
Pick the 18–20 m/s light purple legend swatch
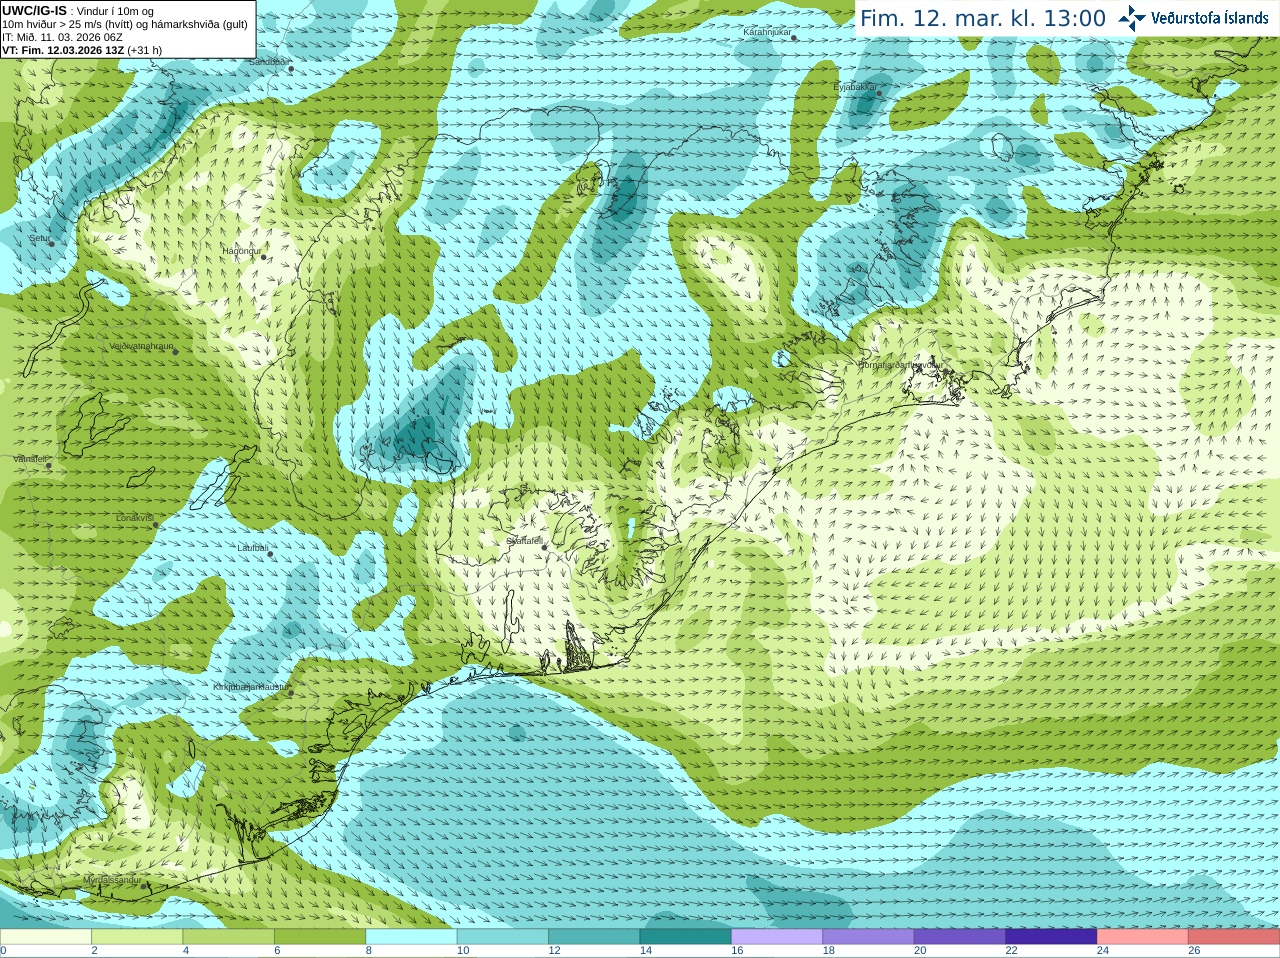pyautogui.click(x=868, y=937)
